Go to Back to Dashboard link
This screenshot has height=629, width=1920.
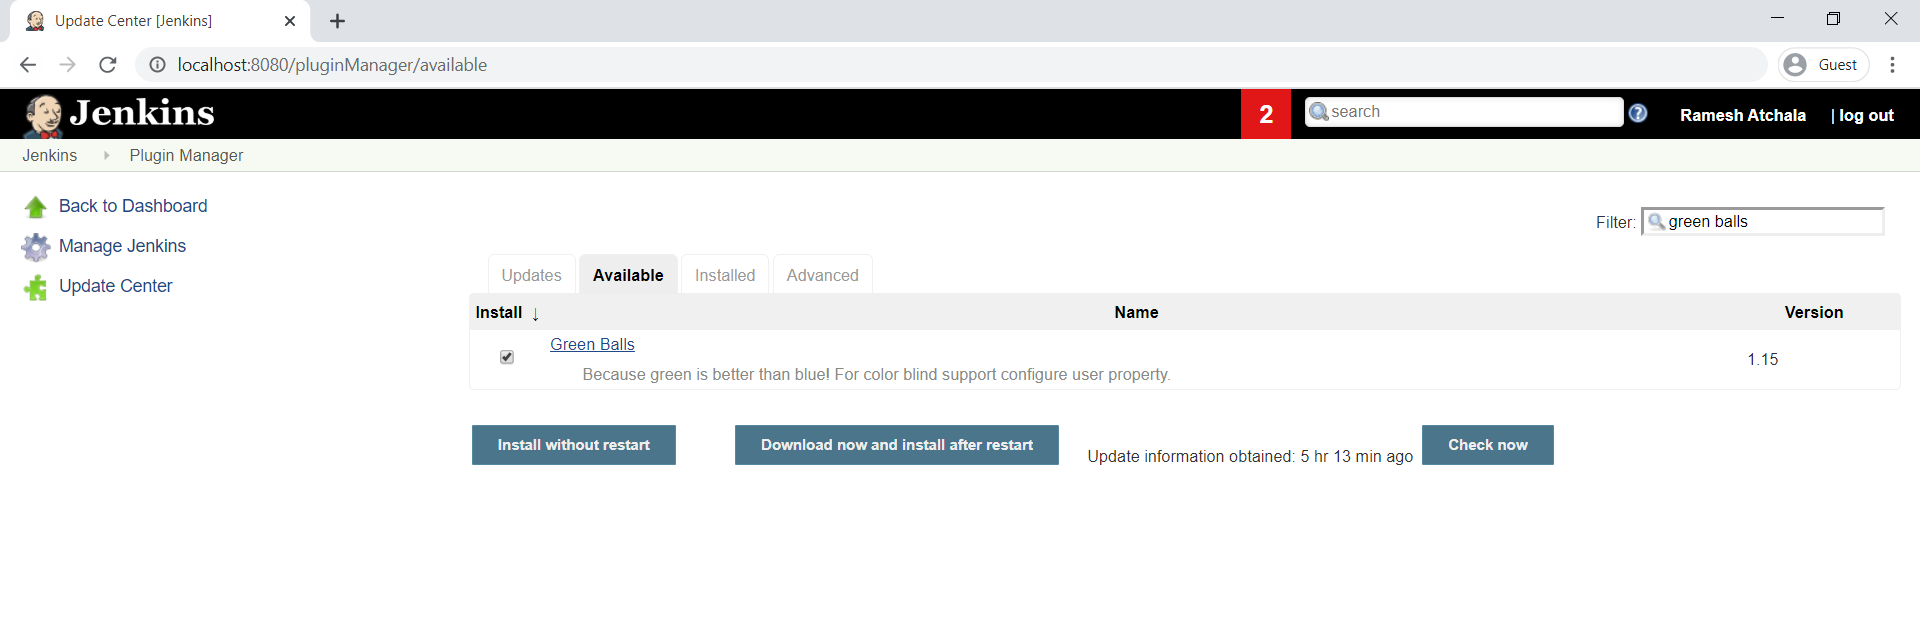[133, 206]
